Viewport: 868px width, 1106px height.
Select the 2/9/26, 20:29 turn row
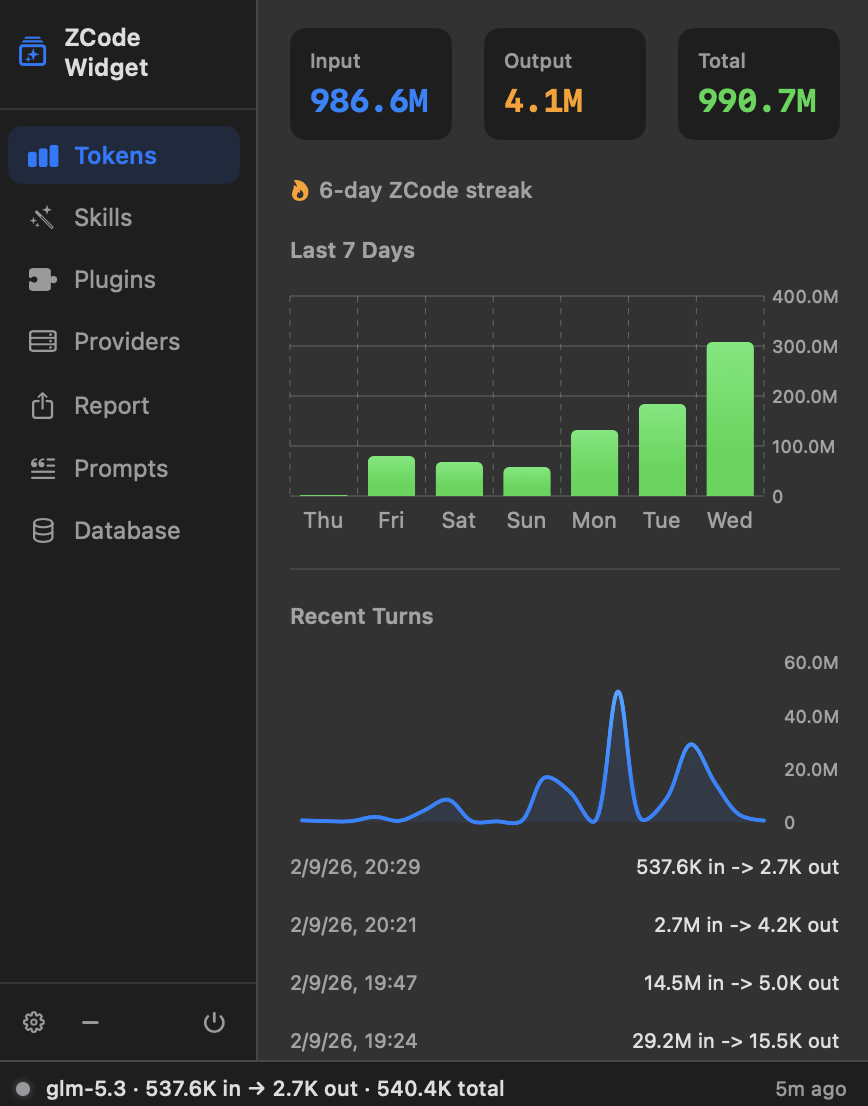pos(565,867)
